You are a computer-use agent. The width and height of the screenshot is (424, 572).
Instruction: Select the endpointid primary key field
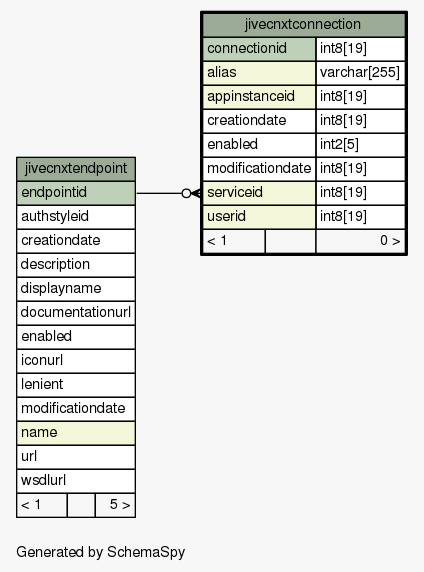76,193
